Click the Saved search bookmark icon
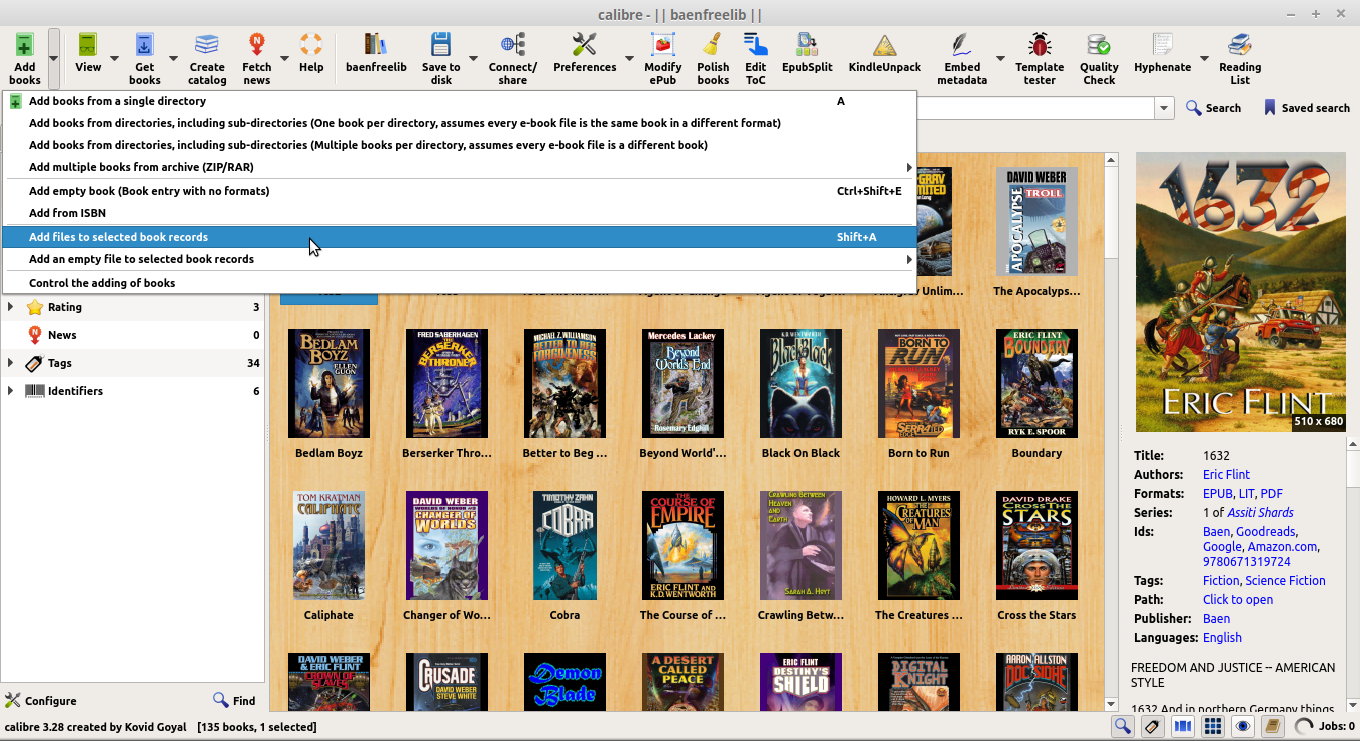 [1270, 108]
